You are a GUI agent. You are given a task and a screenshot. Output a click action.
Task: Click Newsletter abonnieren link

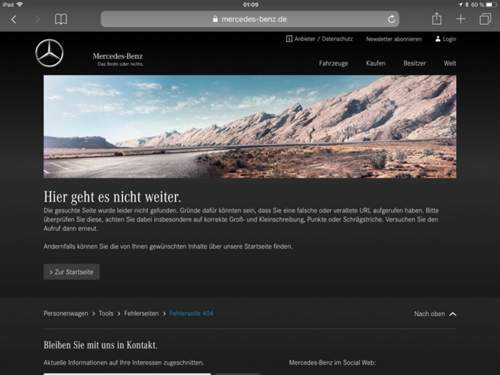(x=394, y=39)
